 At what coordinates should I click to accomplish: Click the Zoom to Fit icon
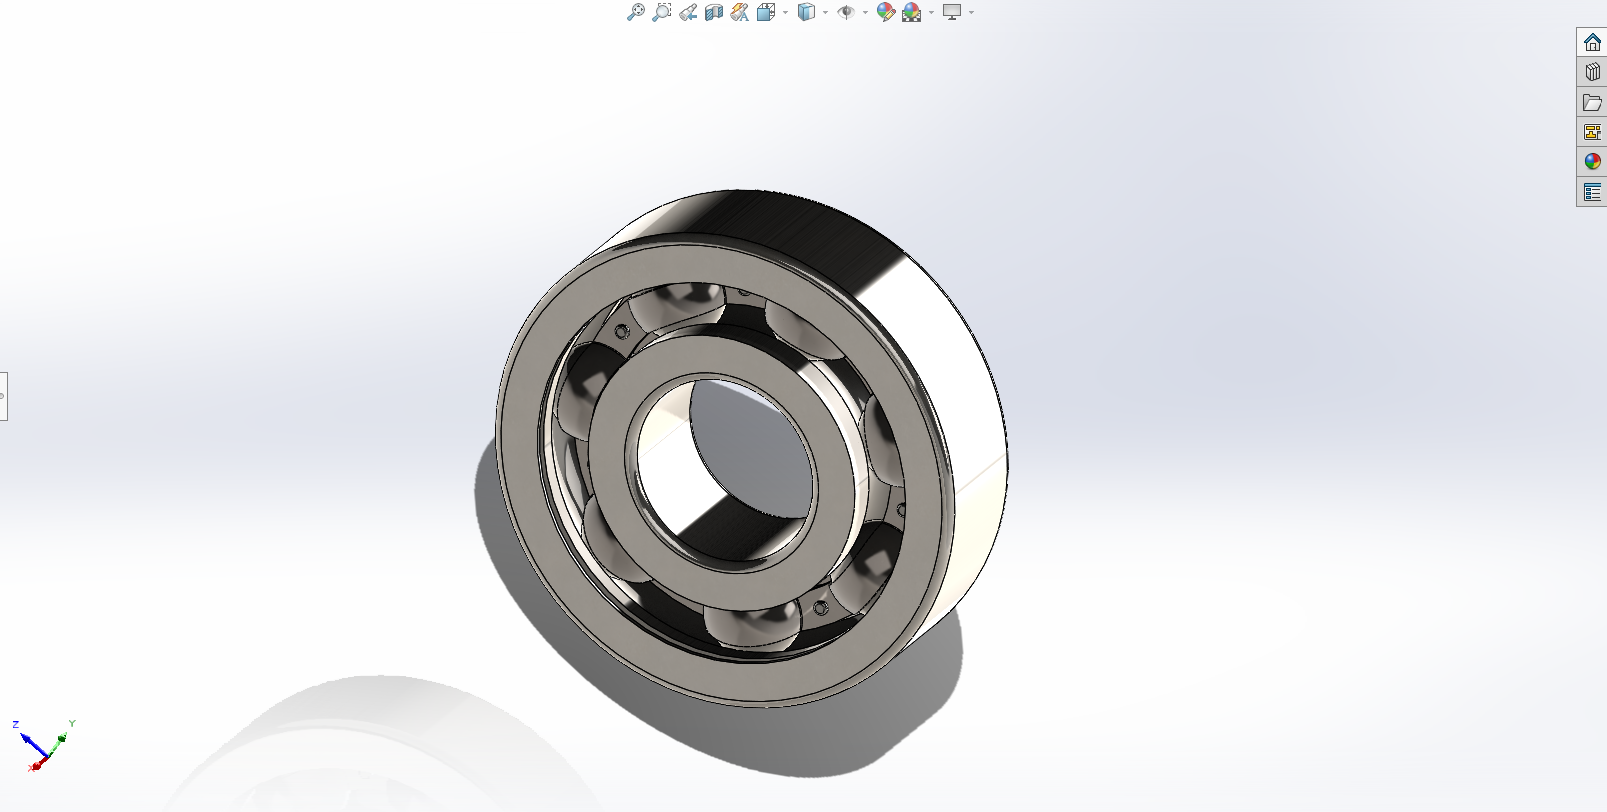coord(635,12)
